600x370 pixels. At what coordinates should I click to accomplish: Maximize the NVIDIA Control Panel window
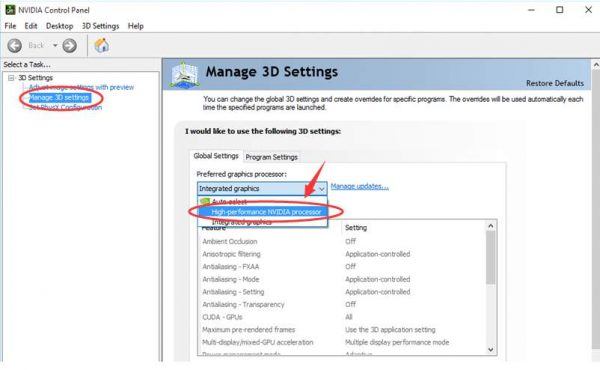click(559, 10)
